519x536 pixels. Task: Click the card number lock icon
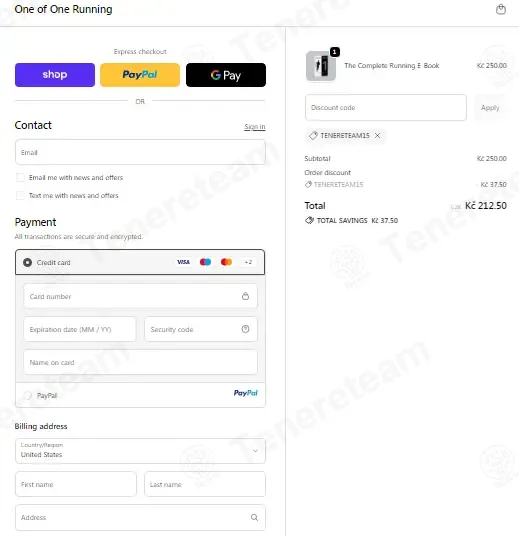pos(245,296)
